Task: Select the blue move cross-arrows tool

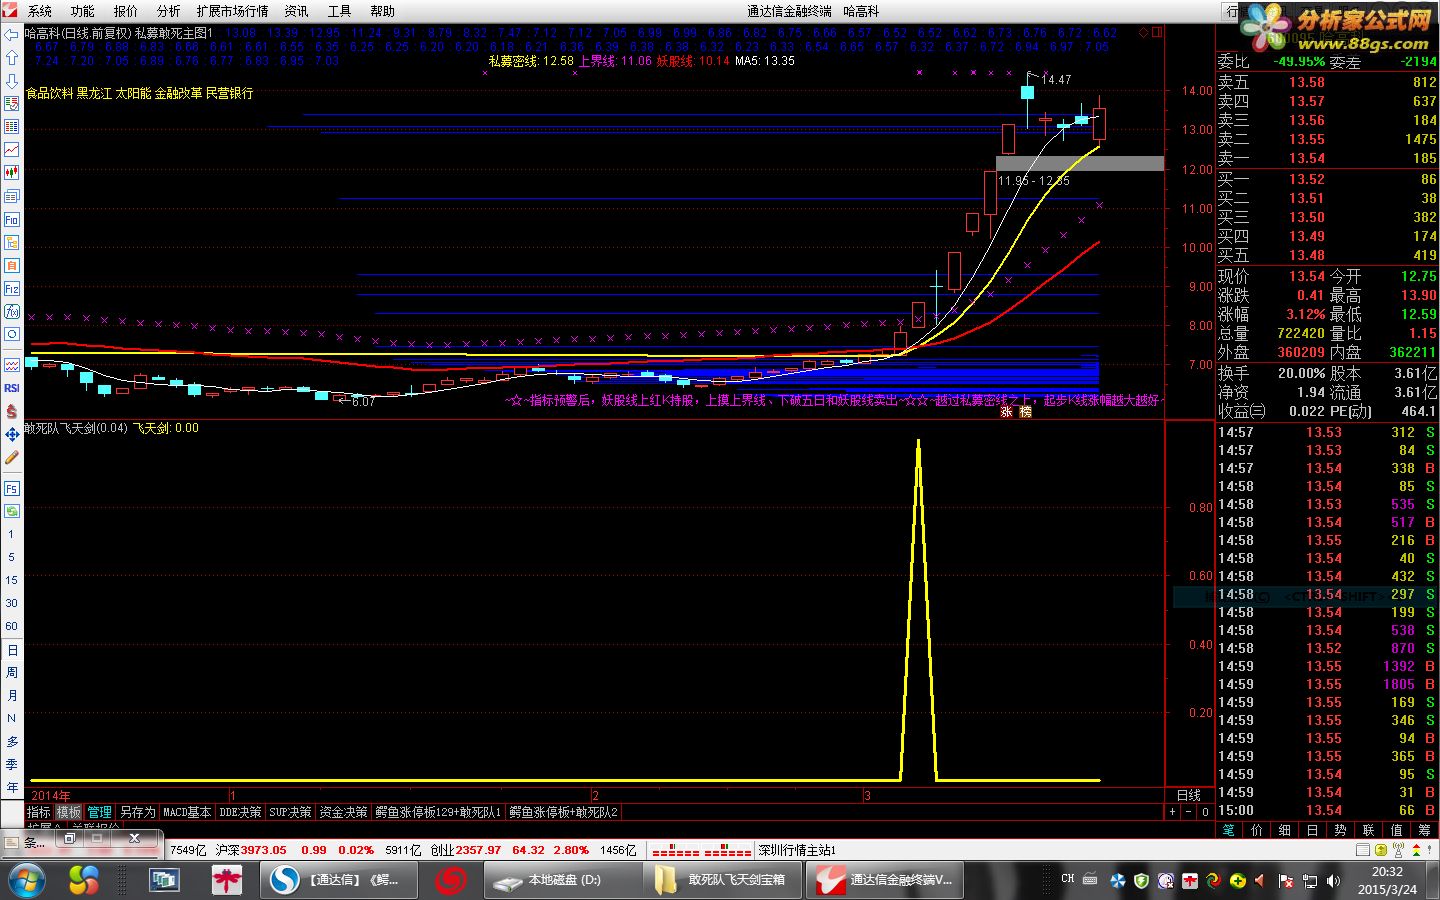Action: coord(11,434)
